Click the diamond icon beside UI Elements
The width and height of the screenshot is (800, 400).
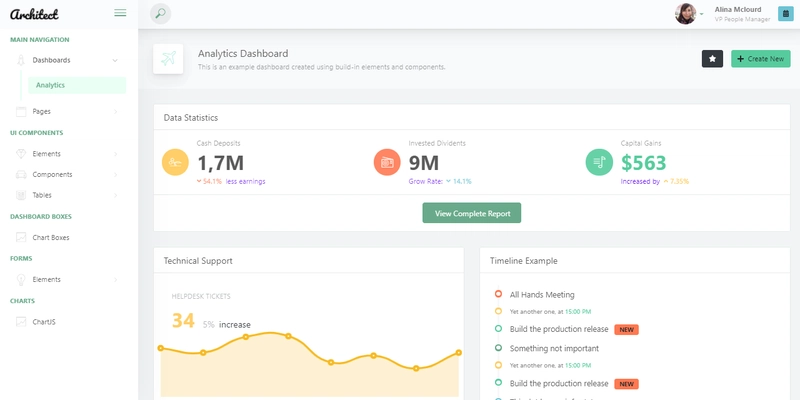[x=21, y=154]
